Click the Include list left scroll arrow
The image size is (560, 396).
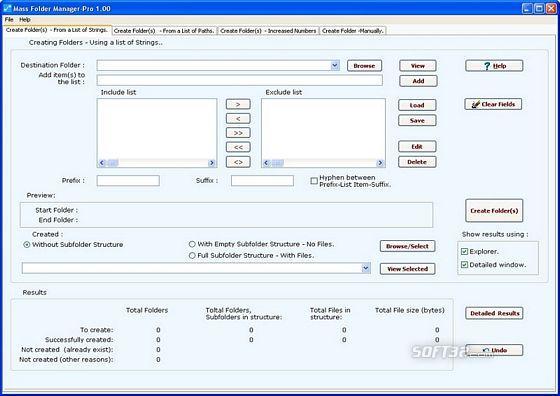(x=102, y=163)
